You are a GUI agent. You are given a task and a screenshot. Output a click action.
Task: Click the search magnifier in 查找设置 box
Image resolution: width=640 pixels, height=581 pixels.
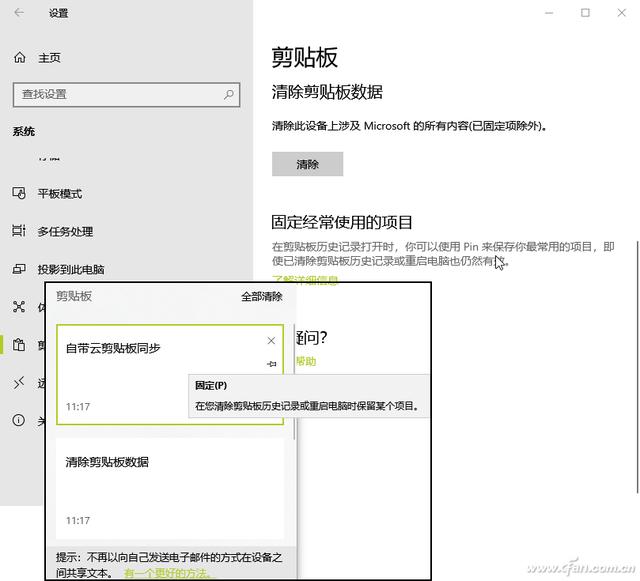229,95
